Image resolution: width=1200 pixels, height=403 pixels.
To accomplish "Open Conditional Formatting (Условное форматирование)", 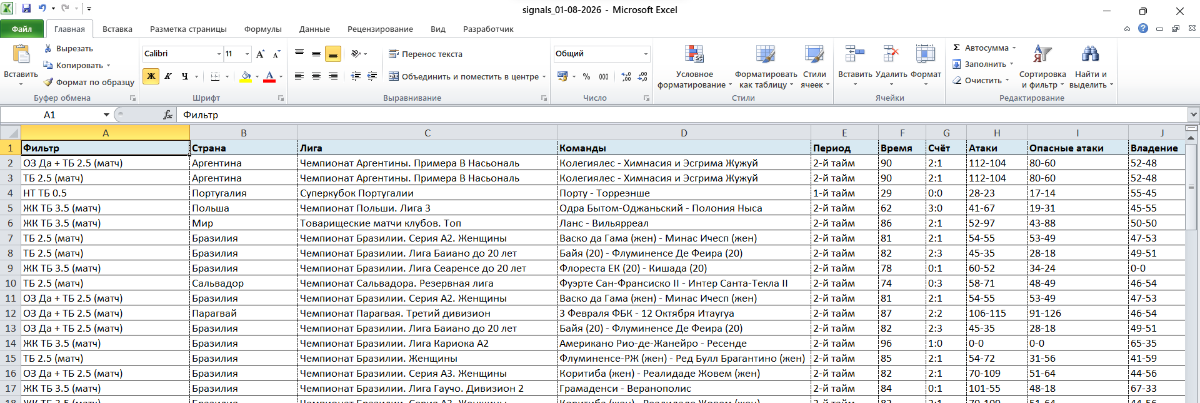I will (694, 67).
